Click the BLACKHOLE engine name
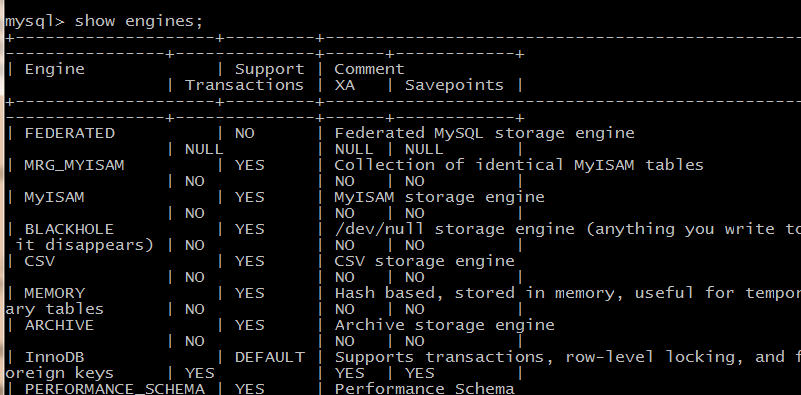Image resolution: width=801 pixels, height=395 pixels. (x=69, y=229)
